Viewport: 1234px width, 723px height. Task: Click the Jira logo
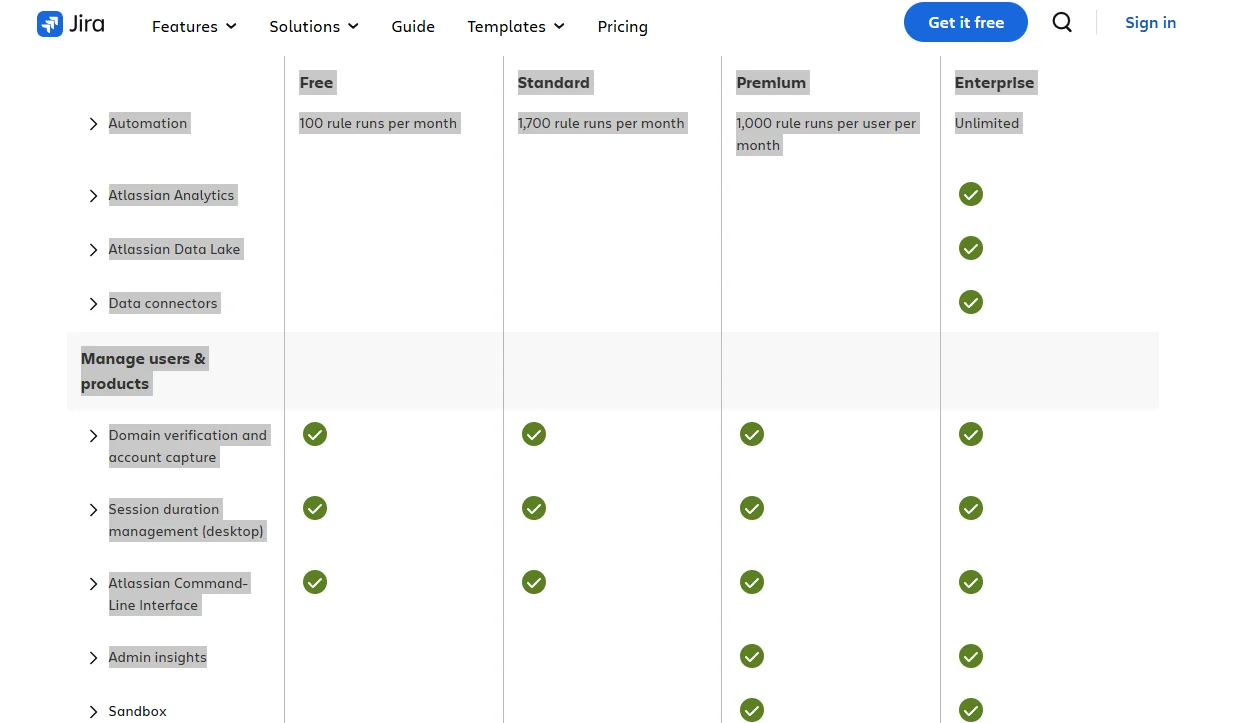(x=70, y=23)
